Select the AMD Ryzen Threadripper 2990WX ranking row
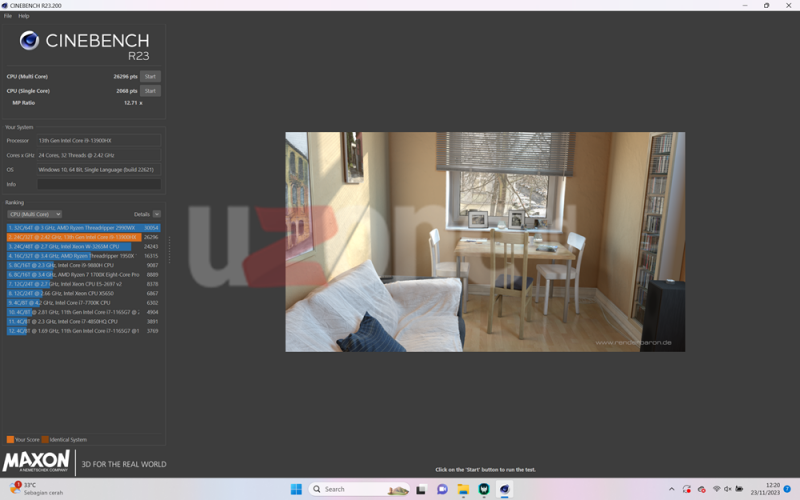Viewport: 800px width, 500px height. [x=83, y=228]
